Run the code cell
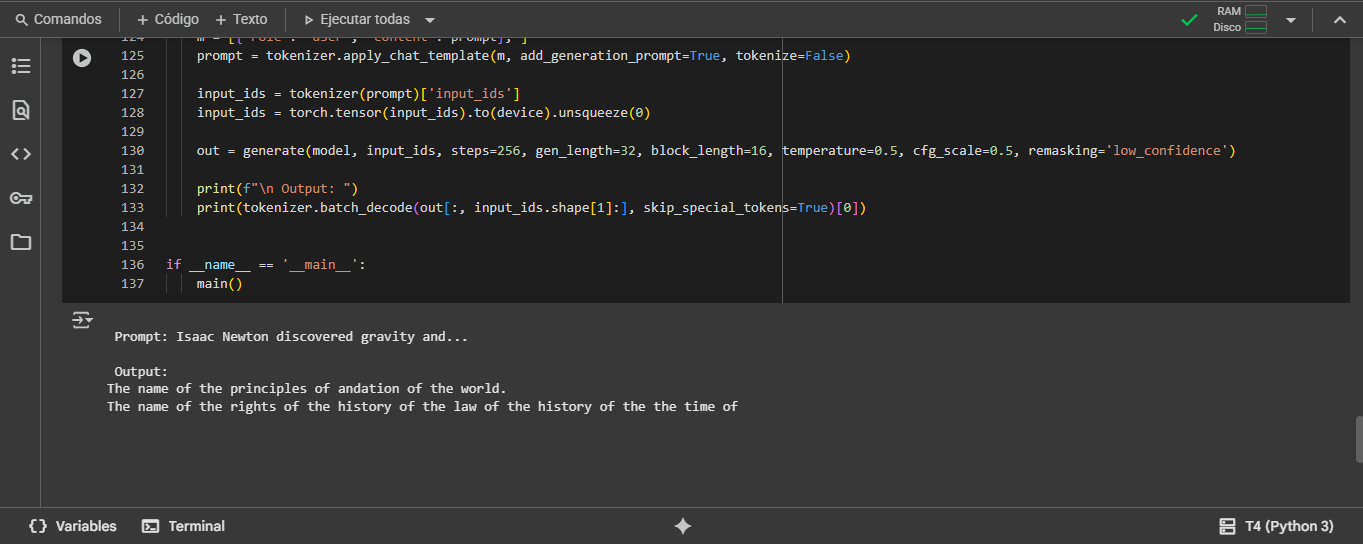 coord(82,58)
